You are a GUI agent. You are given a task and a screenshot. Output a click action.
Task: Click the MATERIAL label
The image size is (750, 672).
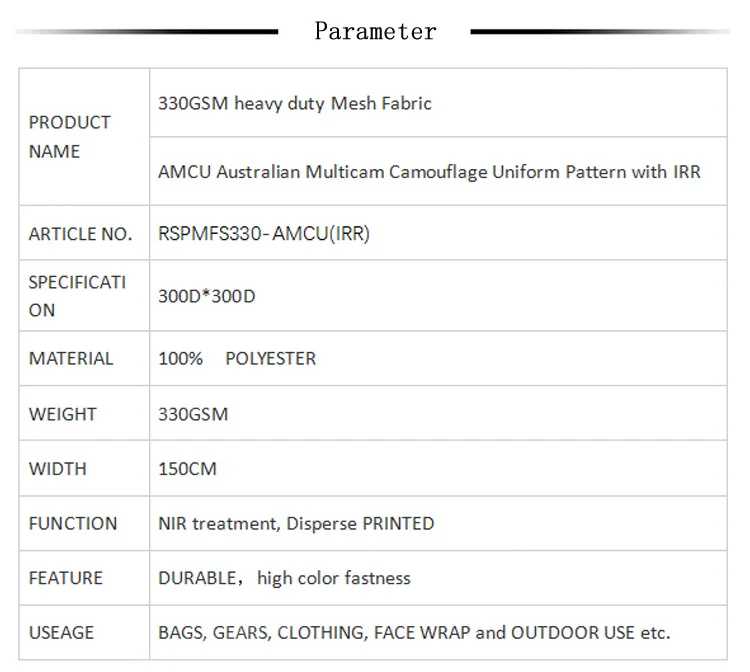coord(71,358)
